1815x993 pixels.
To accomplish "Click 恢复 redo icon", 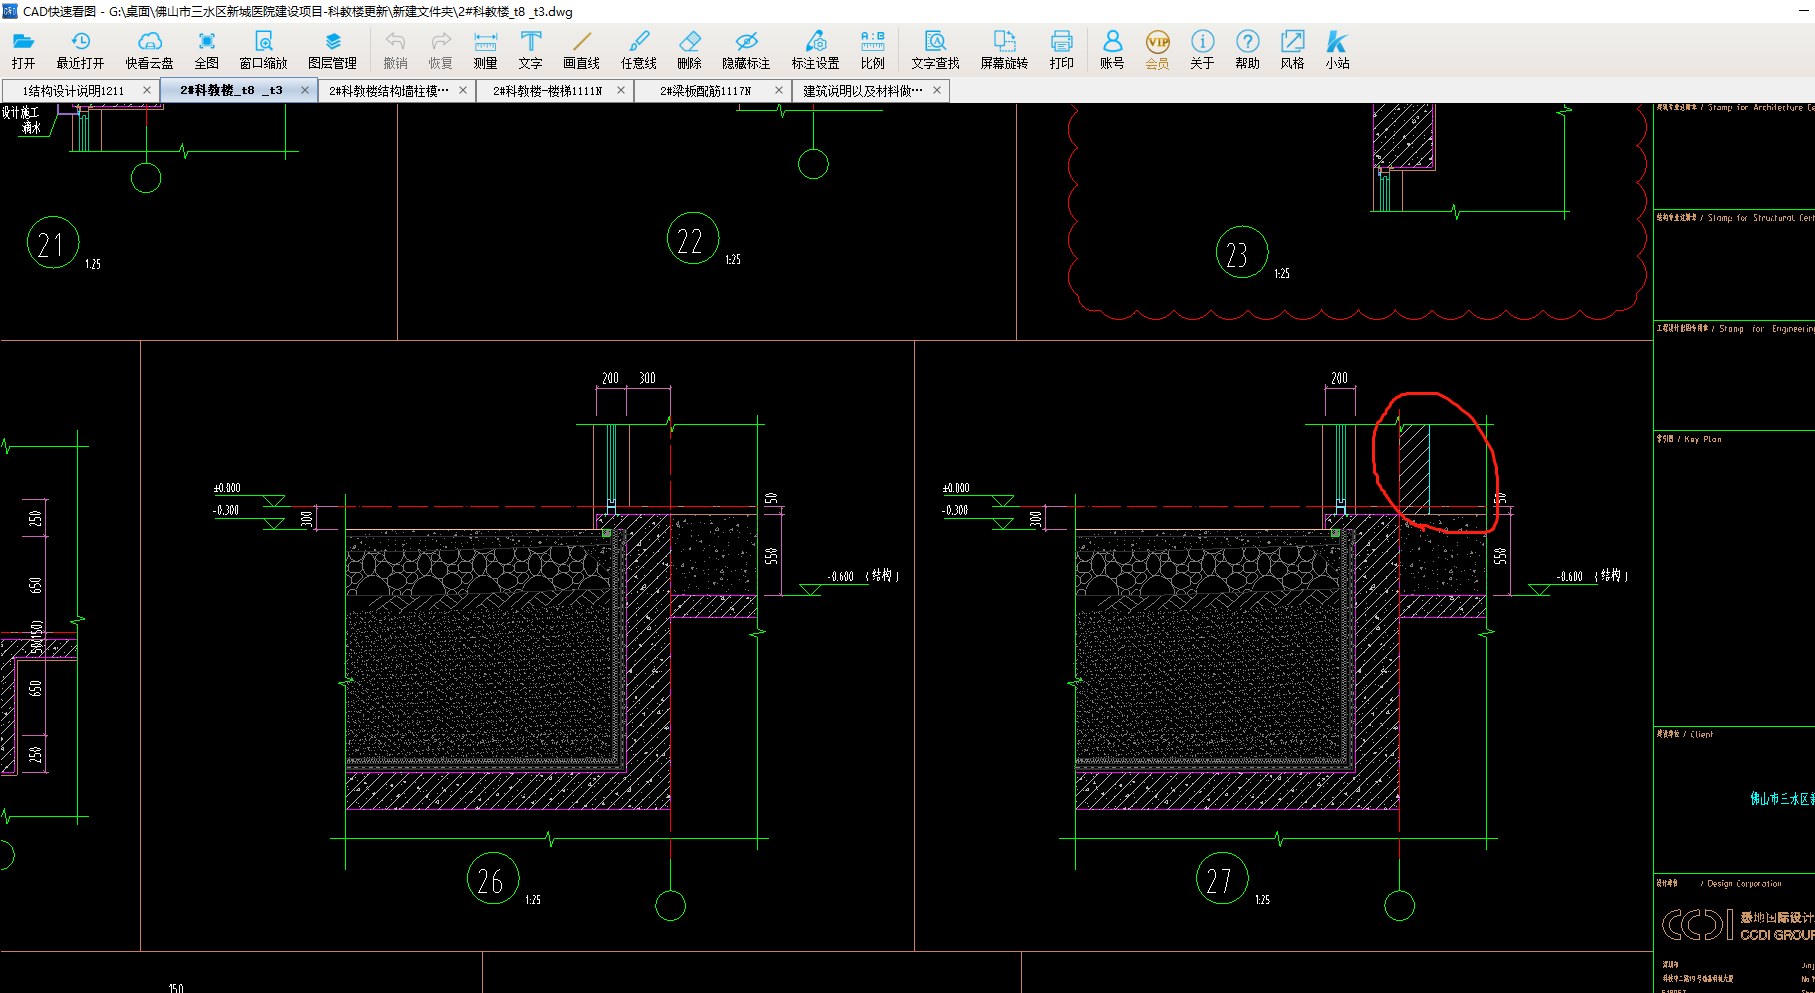I will coord(441,49).
